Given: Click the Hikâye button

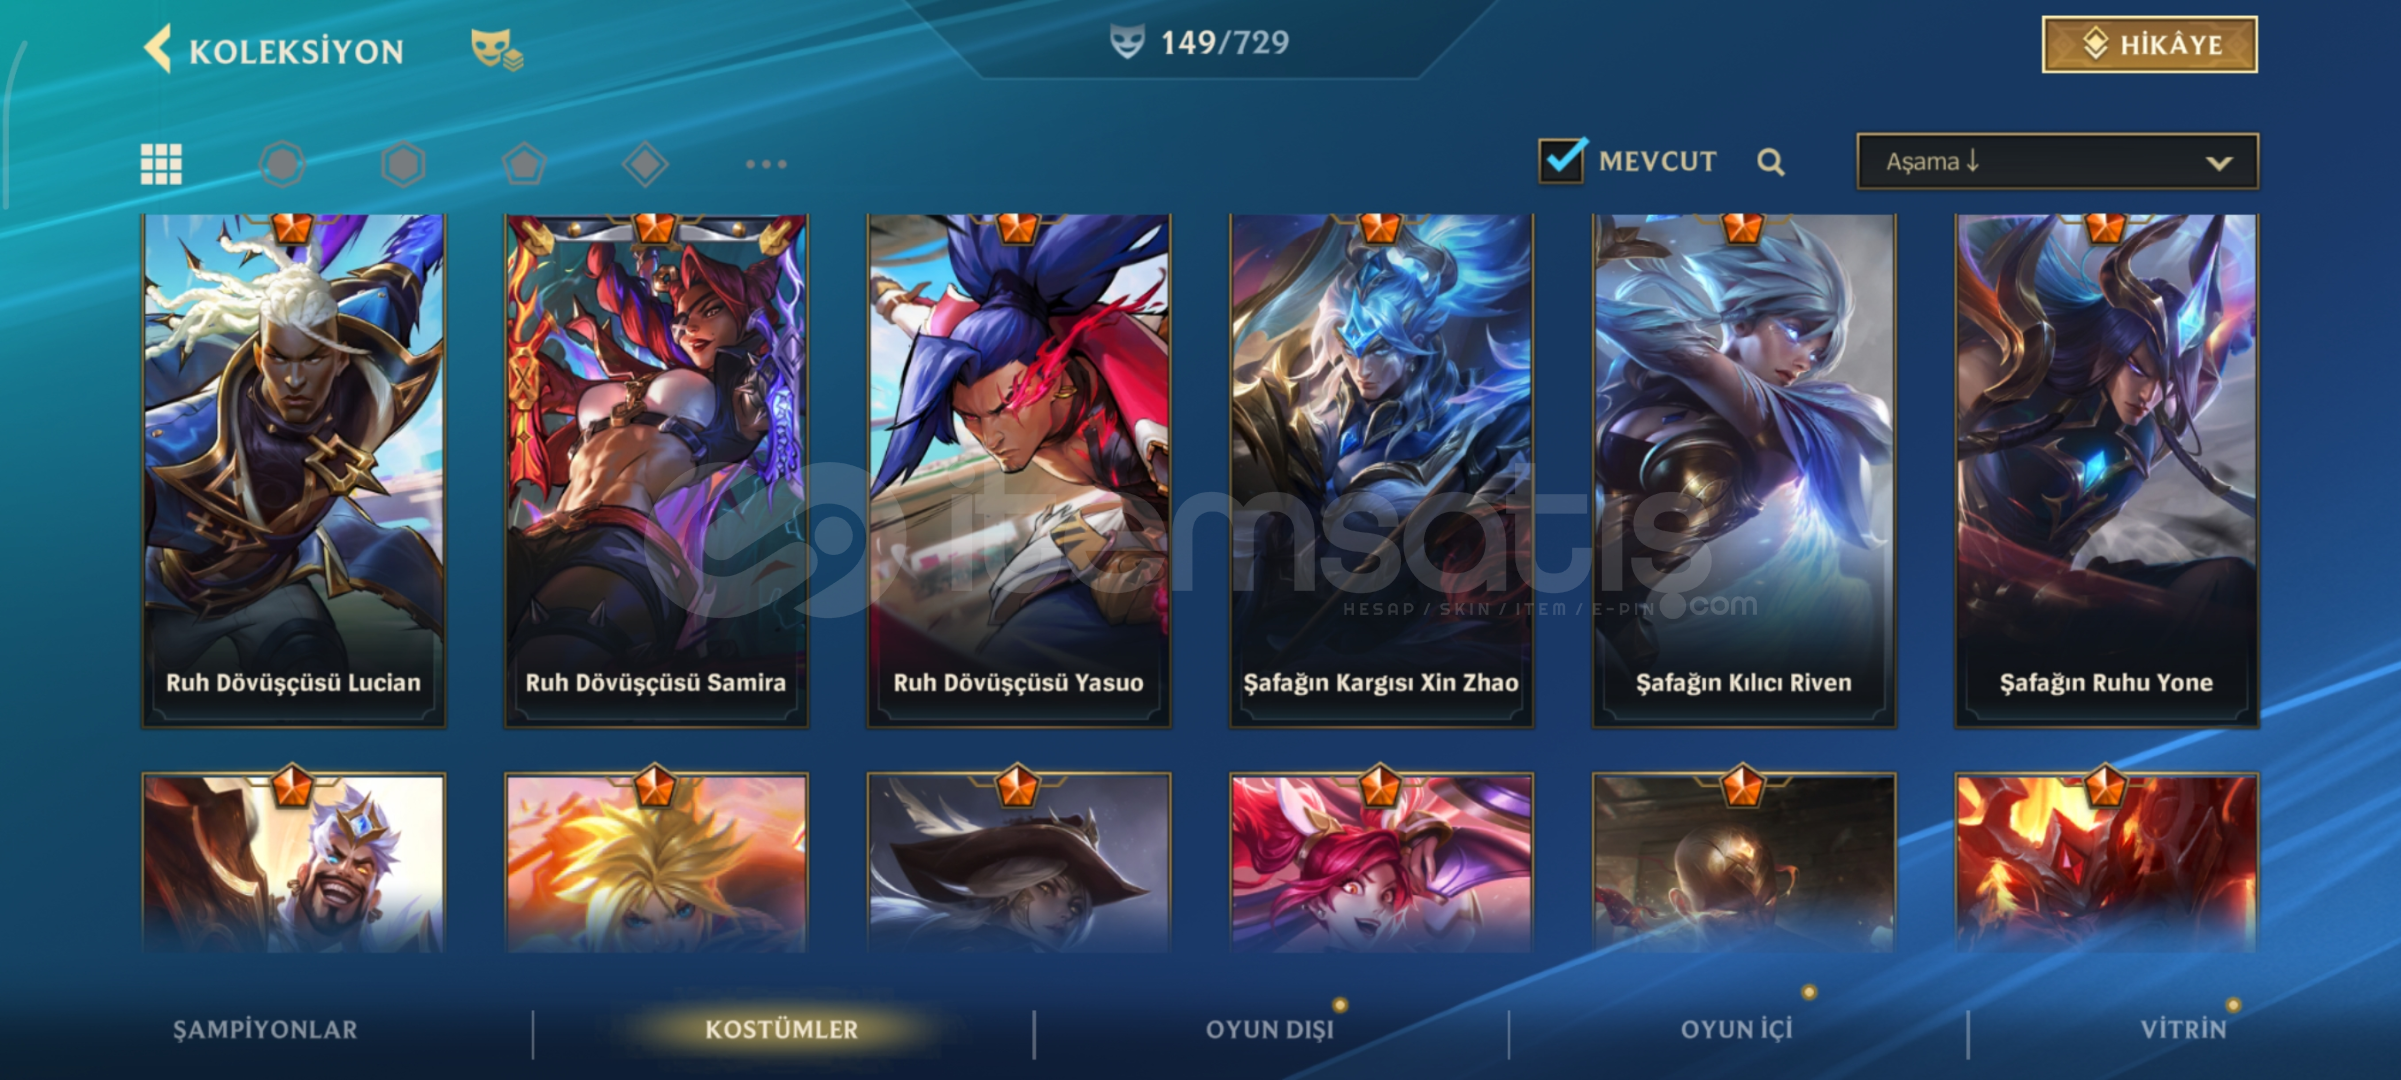Looking at the screenshot, I should 2149,45.
